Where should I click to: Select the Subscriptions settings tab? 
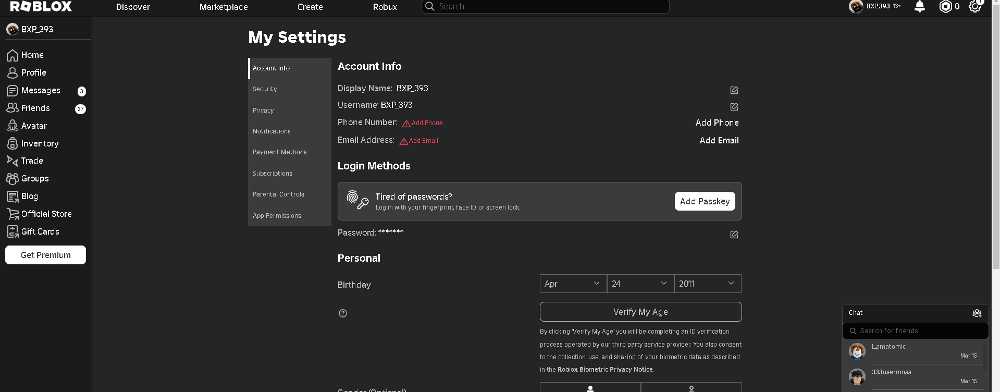click(x=290, y=173)
